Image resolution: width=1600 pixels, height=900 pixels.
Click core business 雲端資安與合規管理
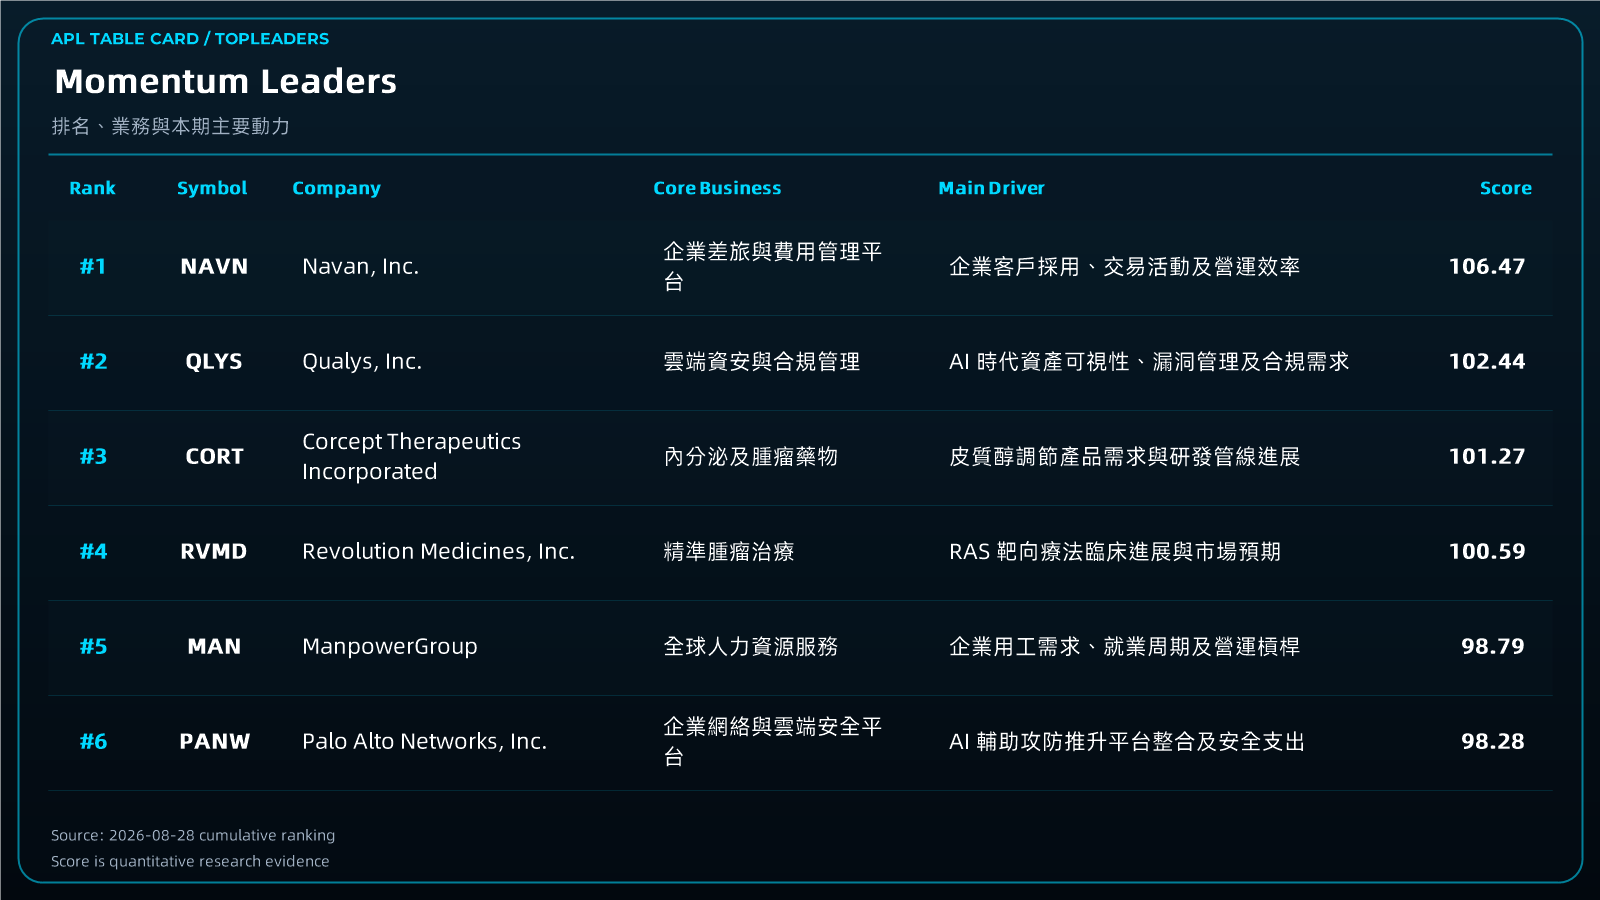[762, 362]
